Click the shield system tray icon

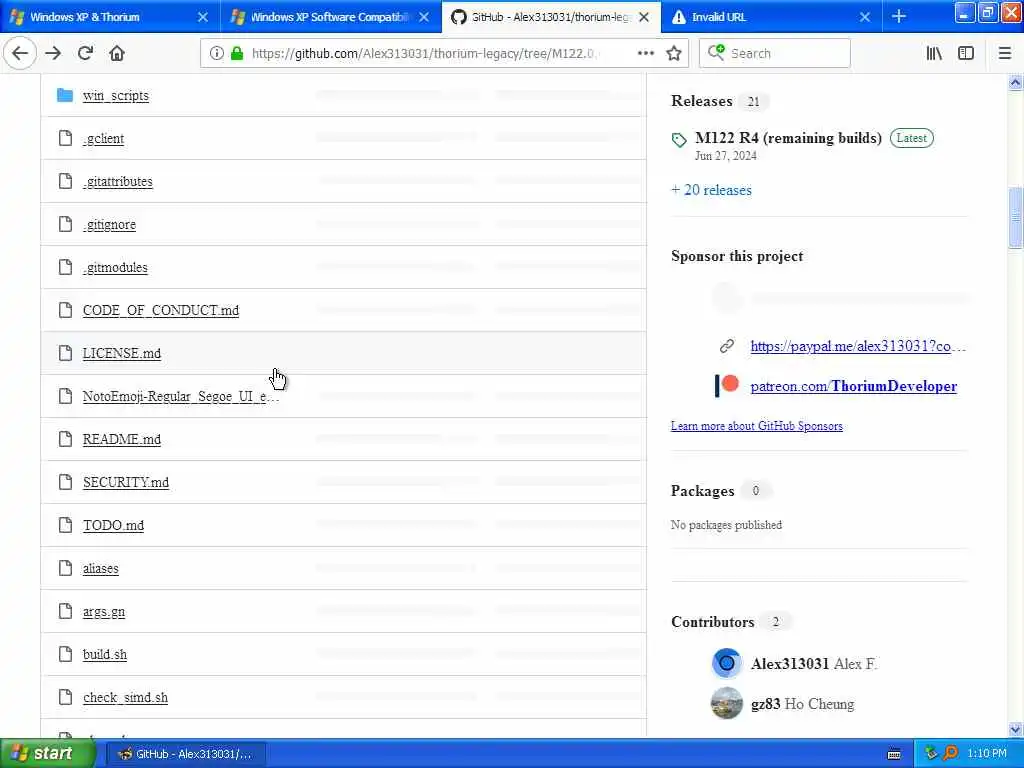pos(931,754)
